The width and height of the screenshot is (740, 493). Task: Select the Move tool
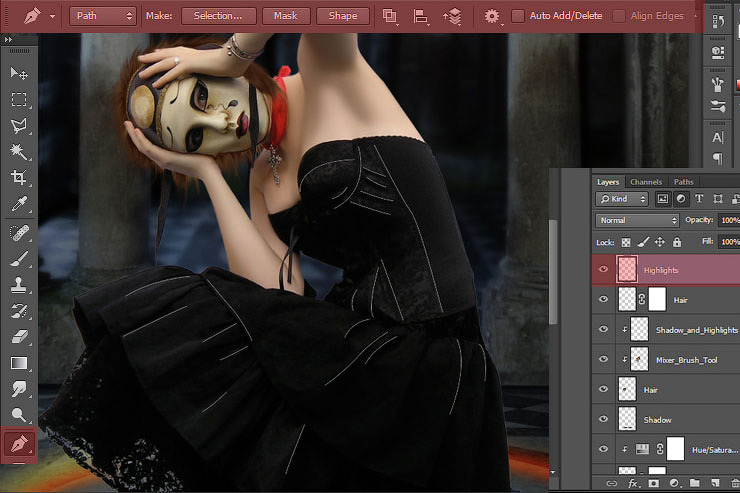pyautogui.click(x=18, y=74)
